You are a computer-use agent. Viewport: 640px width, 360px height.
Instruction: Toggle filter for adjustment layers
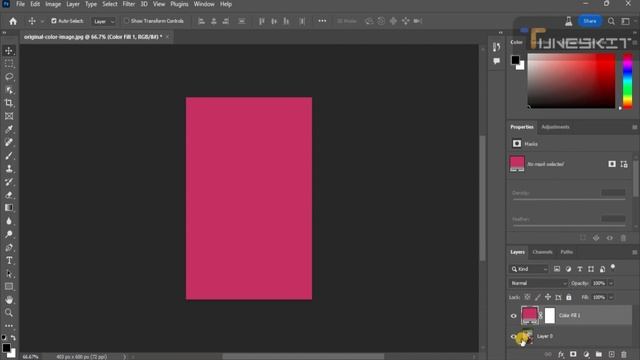(x=568, y=269)
